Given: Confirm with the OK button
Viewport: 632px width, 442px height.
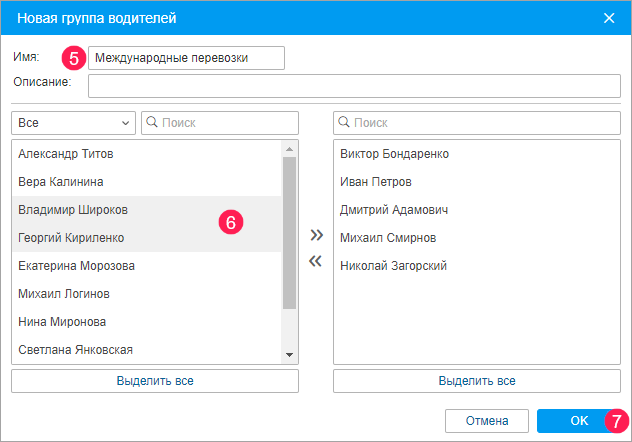Looking at the screenshot, I should tap(579, 421).
